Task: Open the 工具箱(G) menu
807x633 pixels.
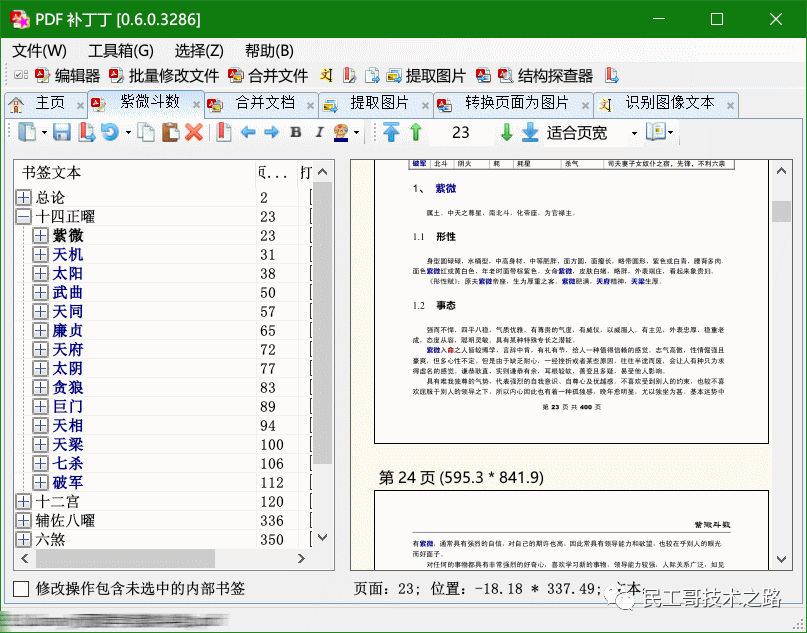Action: [x=121, y=51]
